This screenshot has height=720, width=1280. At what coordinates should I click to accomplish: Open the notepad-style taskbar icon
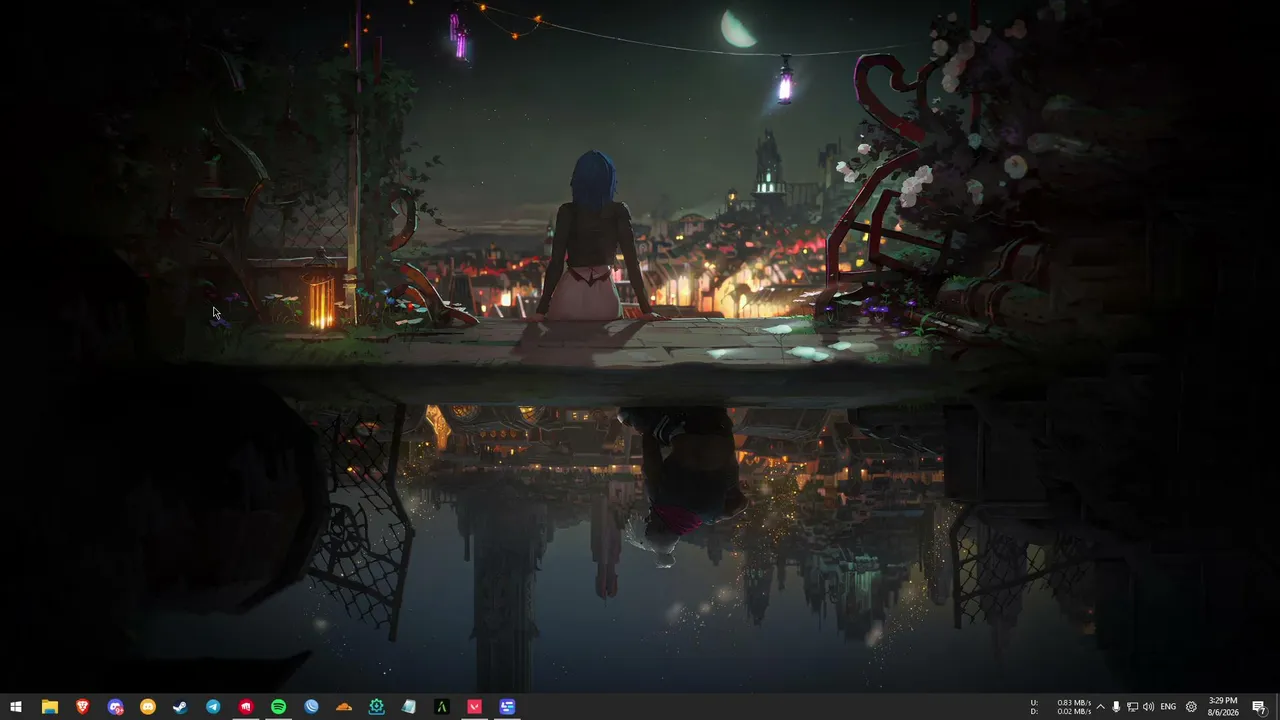coord(409,707)
